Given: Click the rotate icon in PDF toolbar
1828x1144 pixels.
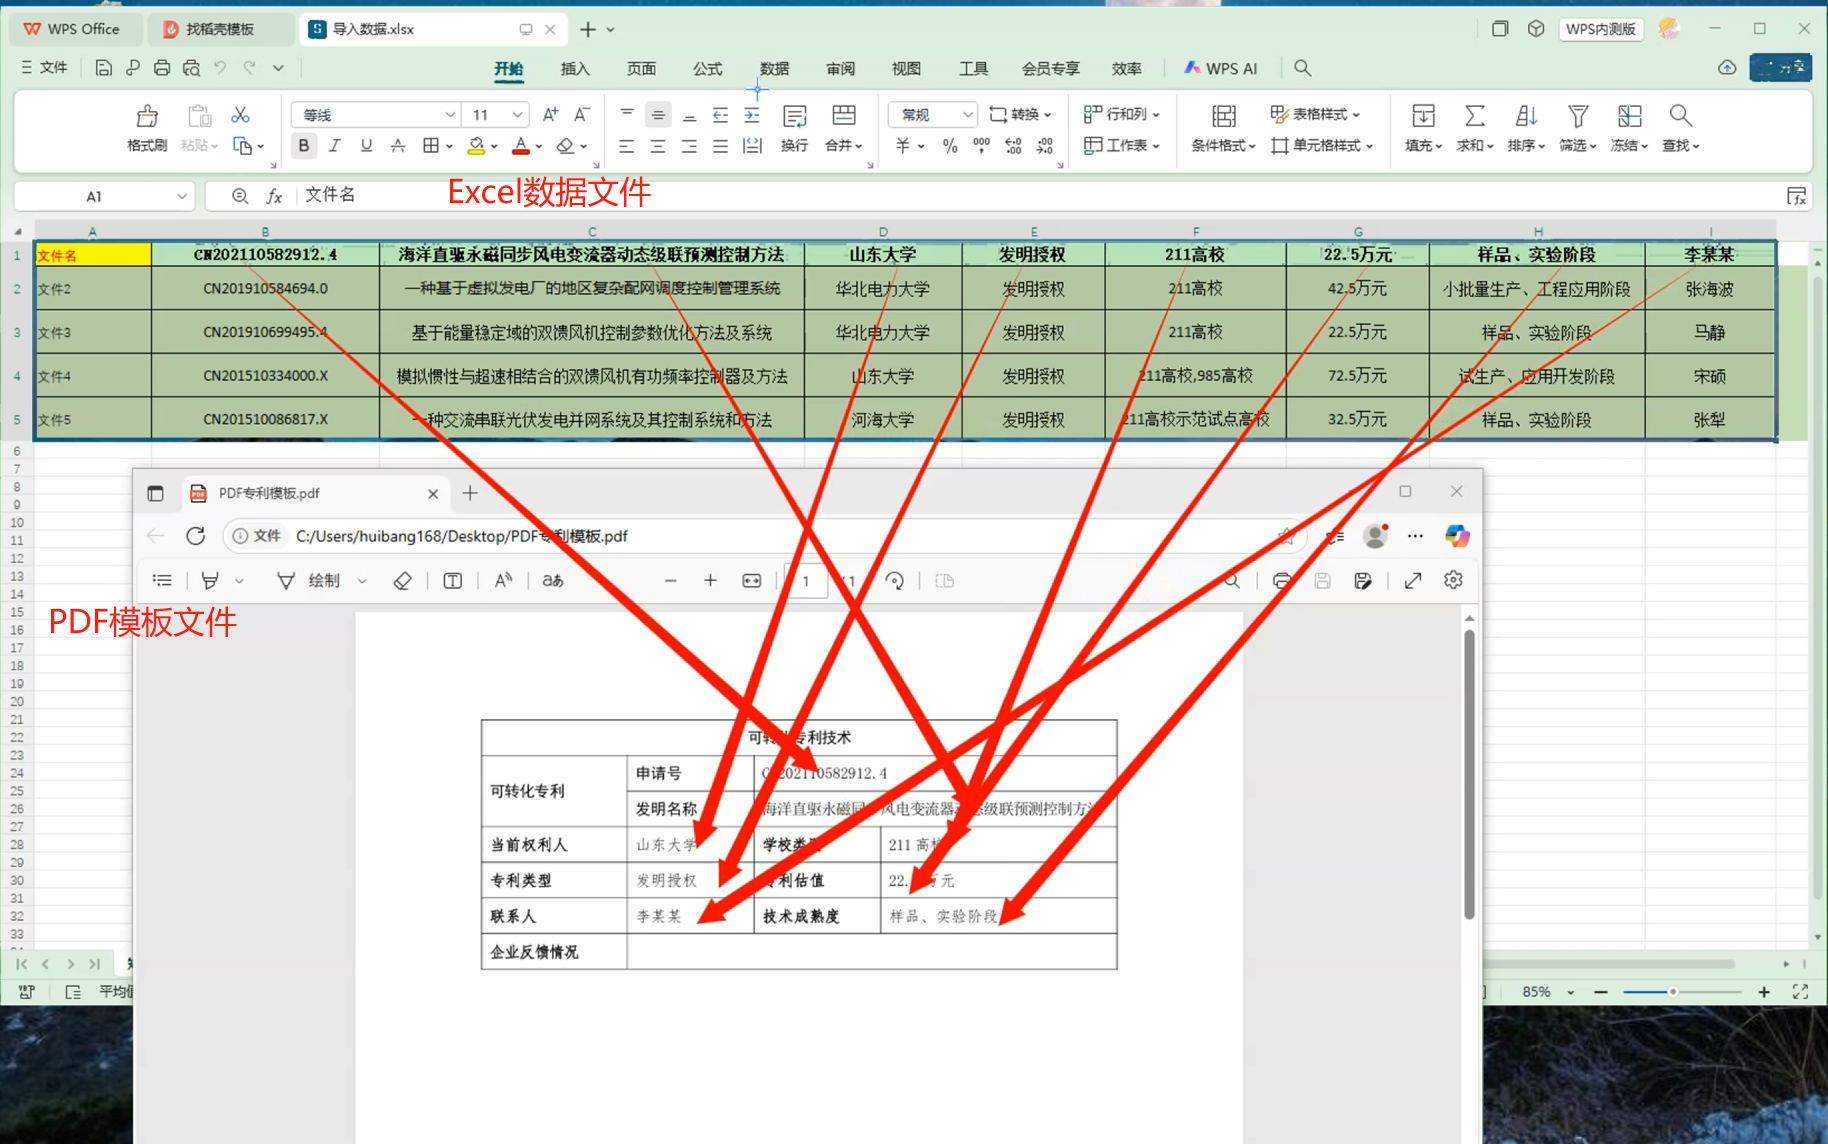Looking at the screenshot, I should coord(895,581).
